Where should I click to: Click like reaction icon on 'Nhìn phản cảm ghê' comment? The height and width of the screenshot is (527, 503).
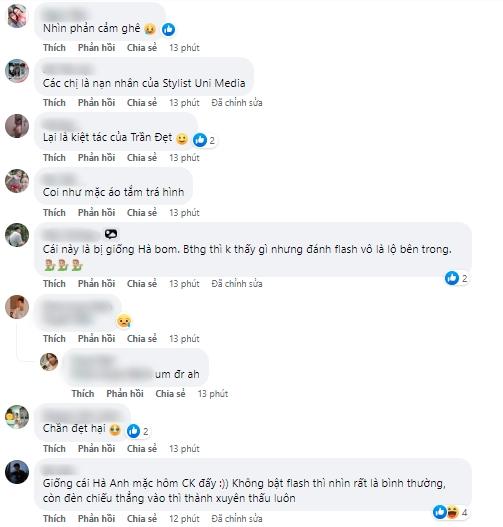tap(168, 30)
